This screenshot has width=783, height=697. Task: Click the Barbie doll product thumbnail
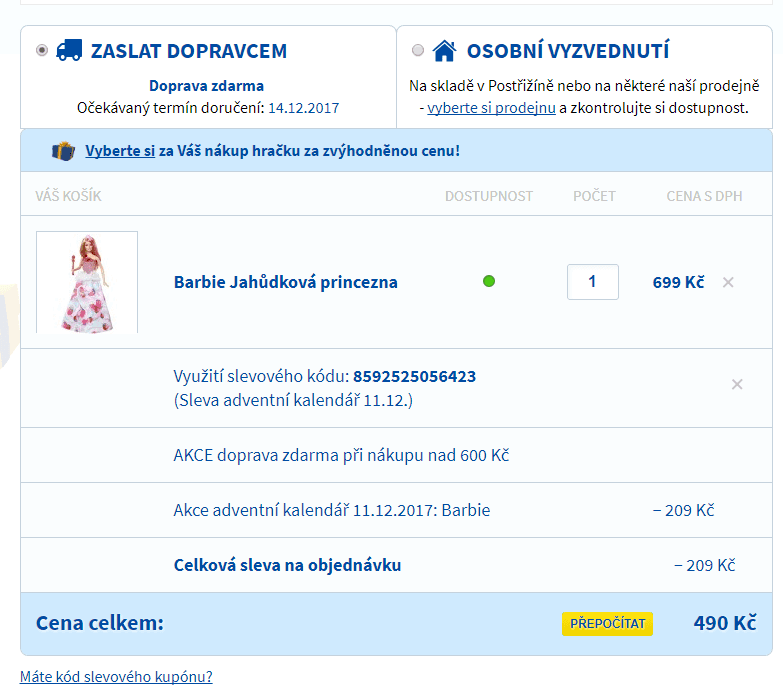87,282
